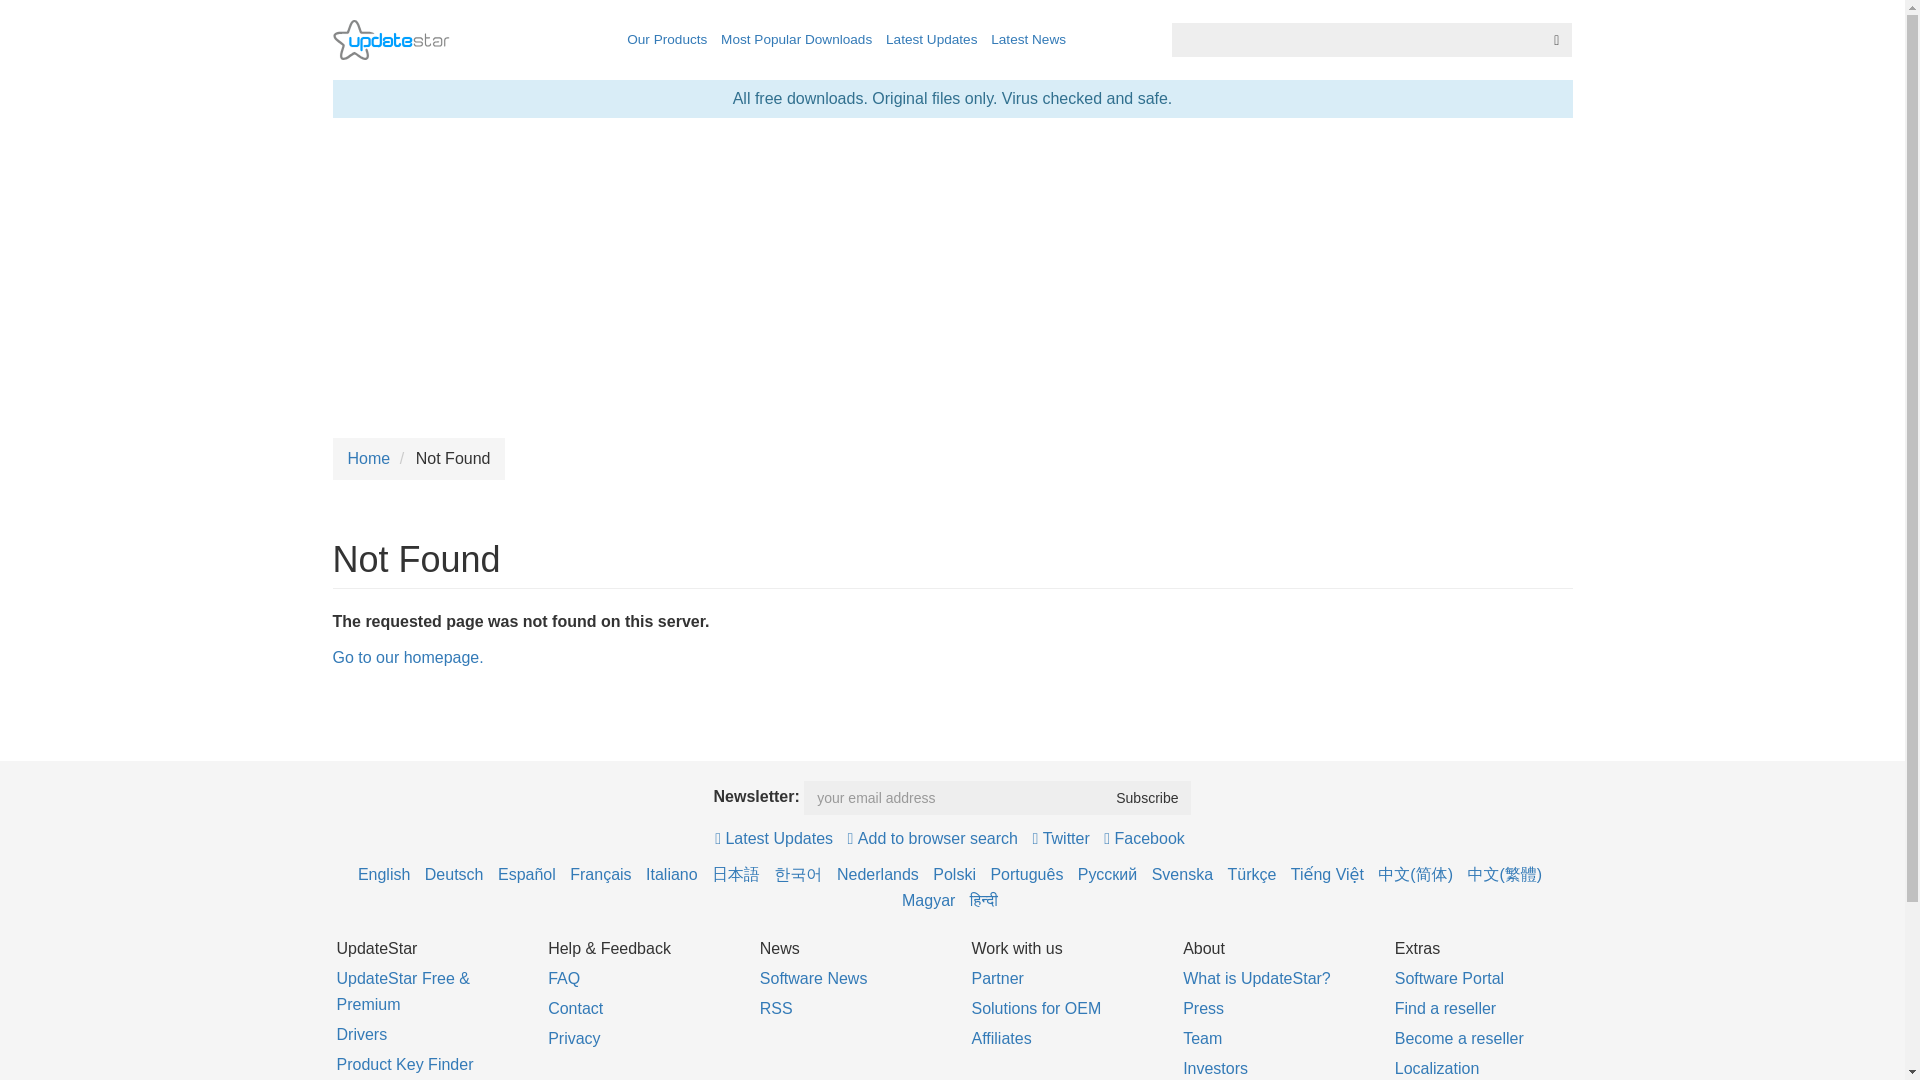Click the search magnifier button
1920x1080 pixels.
point(1556,40)
